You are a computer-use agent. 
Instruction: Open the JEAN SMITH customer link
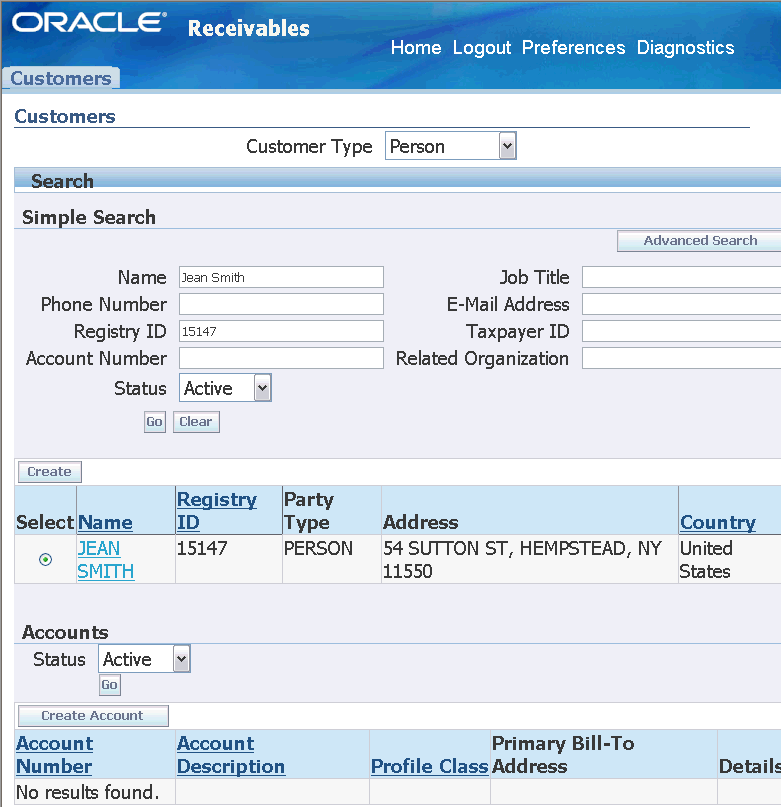coord(106,560)
